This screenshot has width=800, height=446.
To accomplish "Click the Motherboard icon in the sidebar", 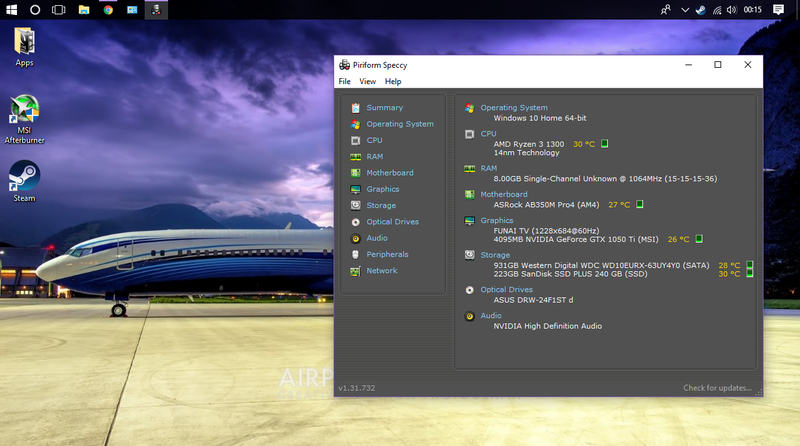I will point(356,173).
